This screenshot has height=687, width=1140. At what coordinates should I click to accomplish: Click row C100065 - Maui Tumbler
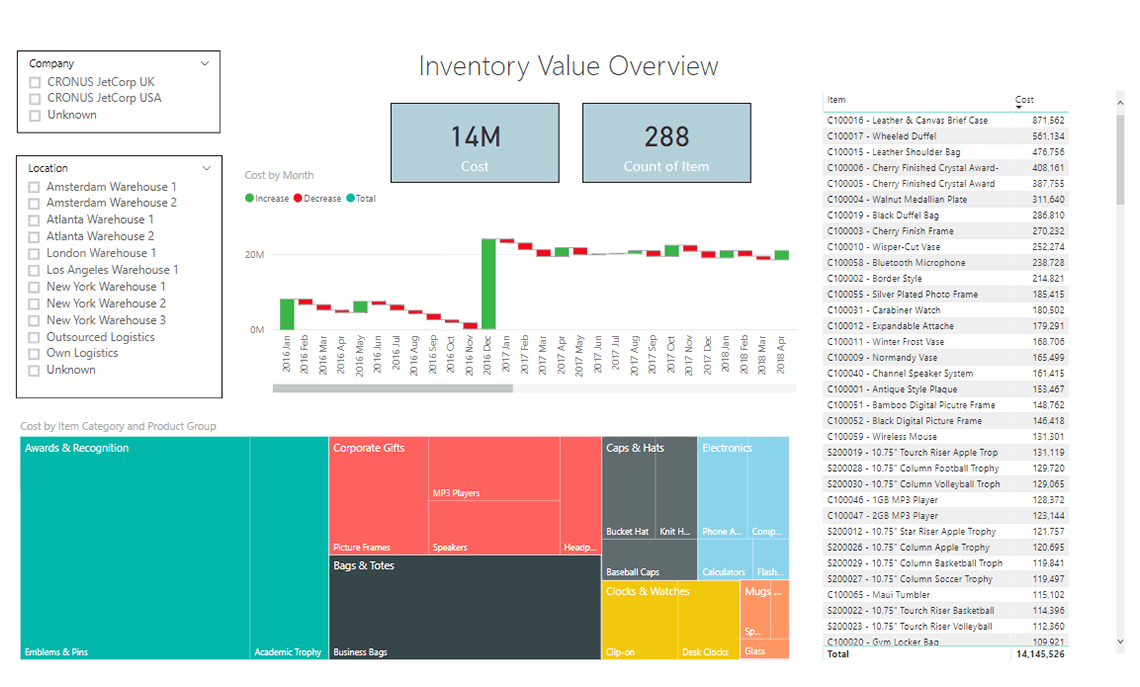coord(945,595)
